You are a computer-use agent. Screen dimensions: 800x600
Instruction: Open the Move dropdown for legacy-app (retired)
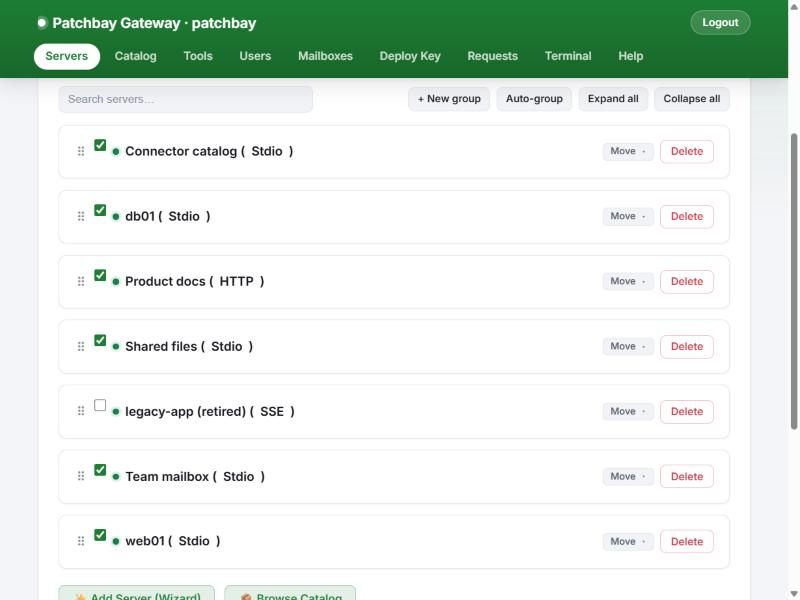(x=628, y=411)
